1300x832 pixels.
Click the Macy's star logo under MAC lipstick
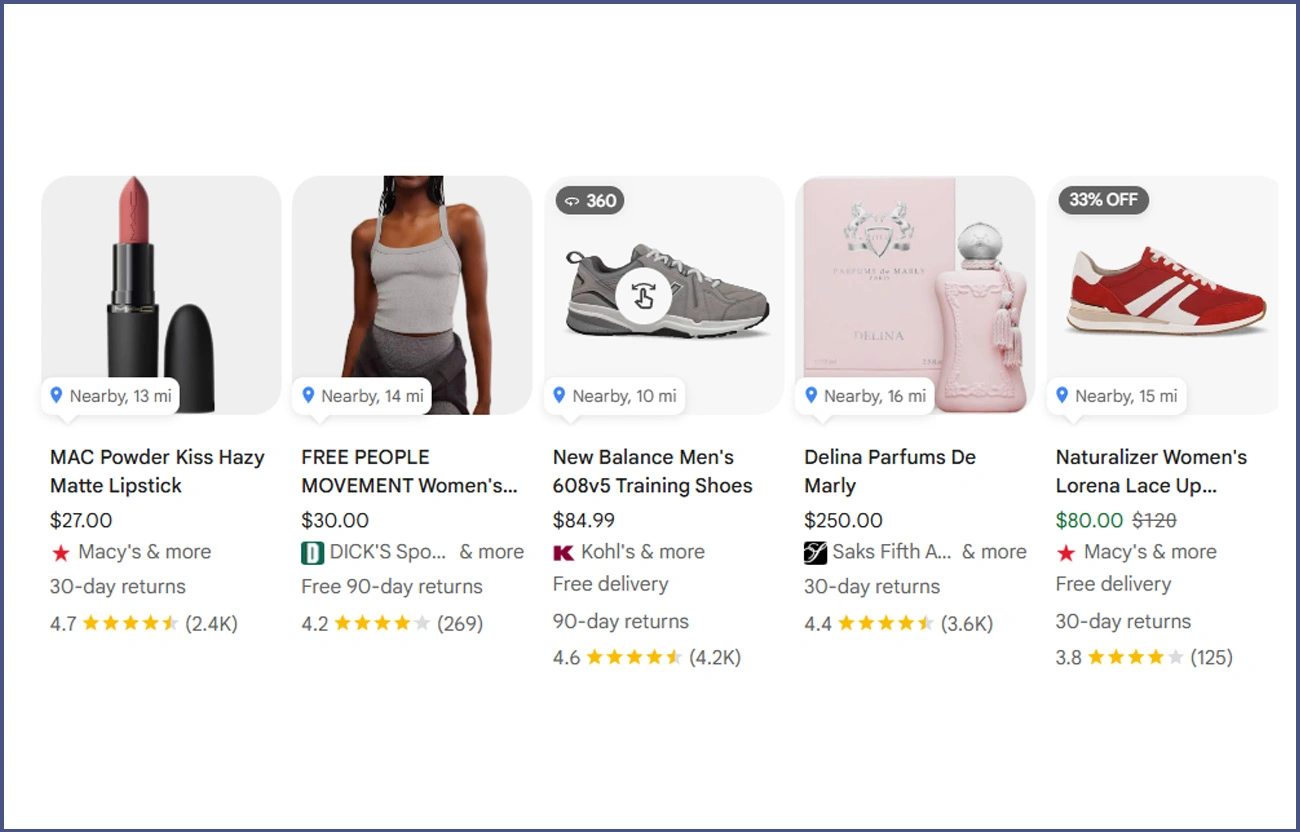tap(60, 553)
